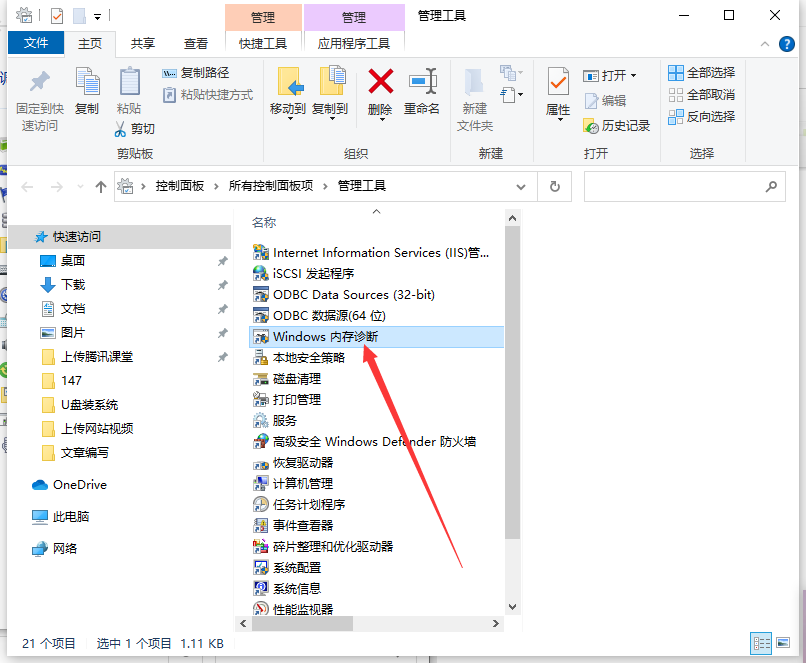Click the 复制路径 icon
The height and width of the screenshot is (663, 806).
tap(198, 73)
